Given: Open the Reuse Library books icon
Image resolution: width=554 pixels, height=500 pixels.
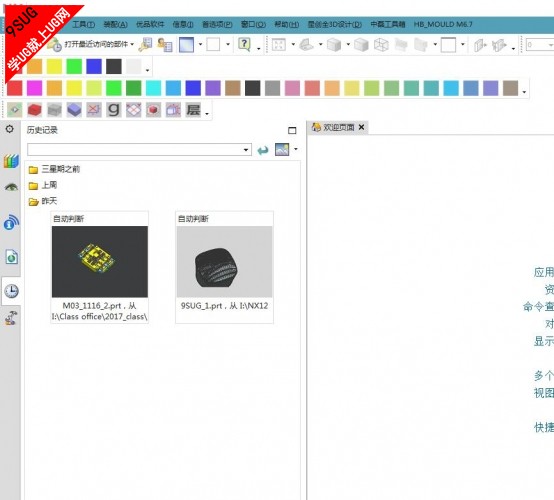Looking at the screenshot, I should click(x=11, y=161).
